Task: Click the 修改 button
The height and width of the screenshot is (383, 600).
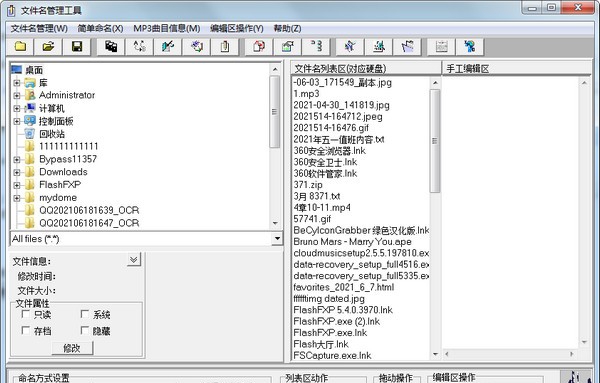Action: tap(72, 348)
